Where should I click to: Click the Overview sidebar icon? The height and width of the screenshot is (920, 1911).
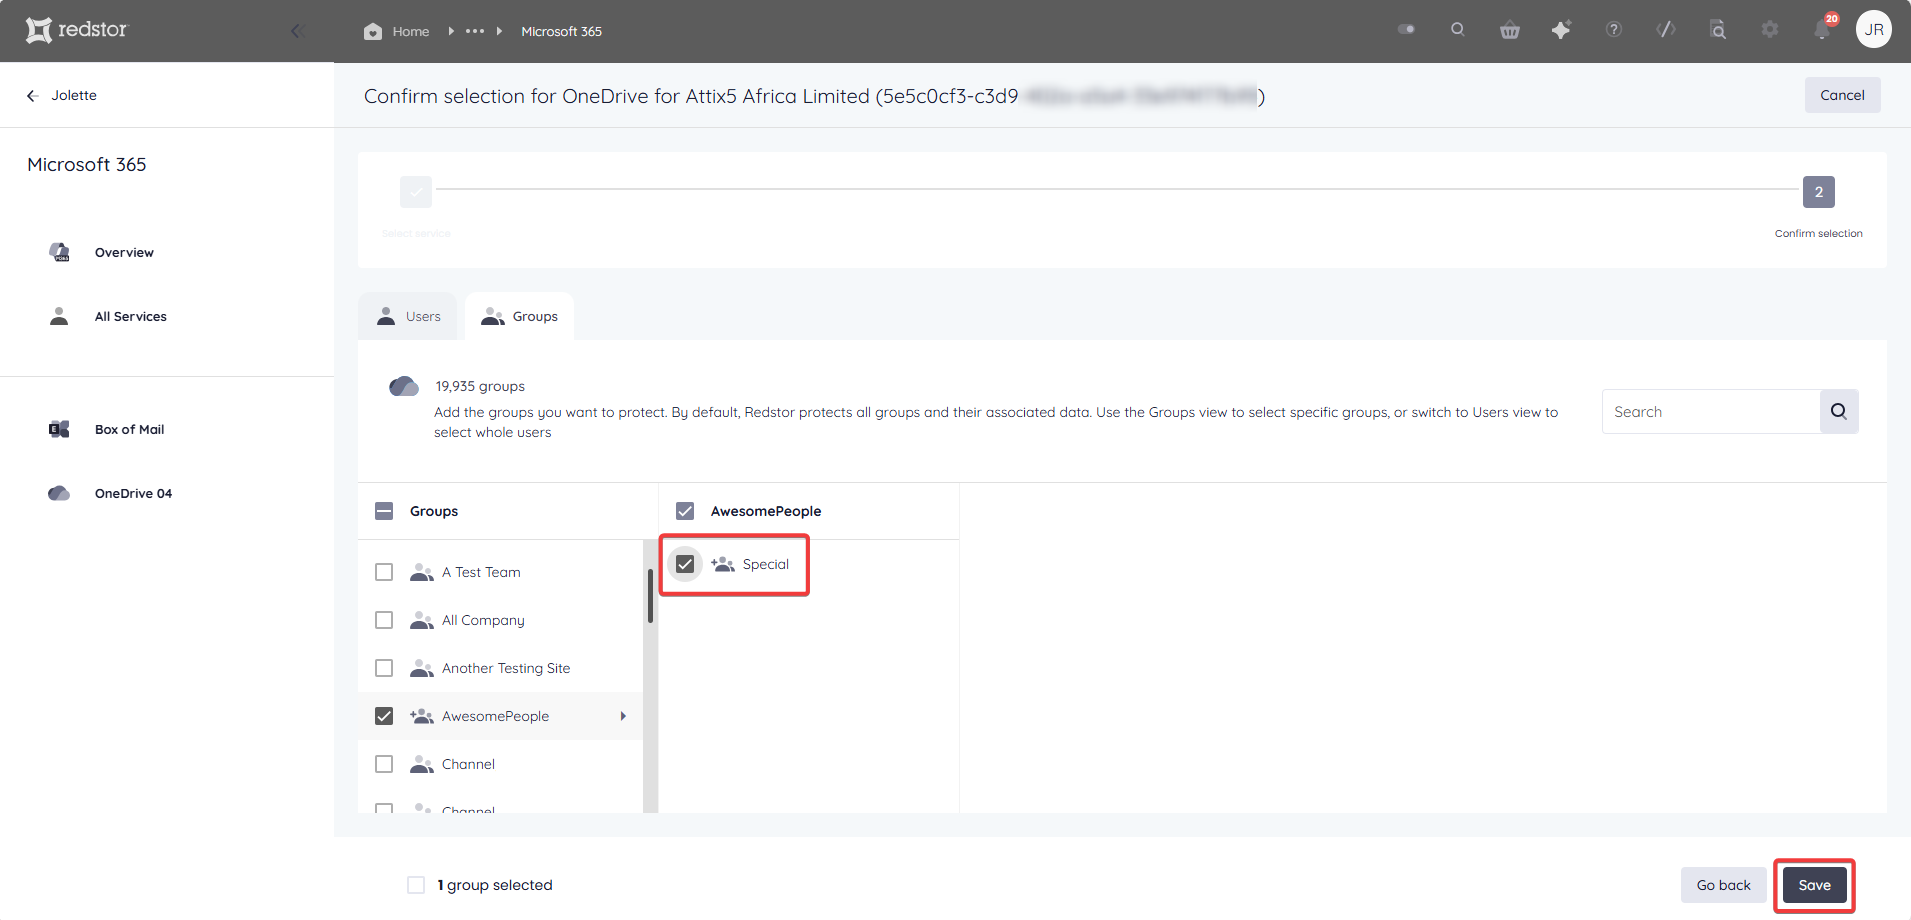[60, 252]
